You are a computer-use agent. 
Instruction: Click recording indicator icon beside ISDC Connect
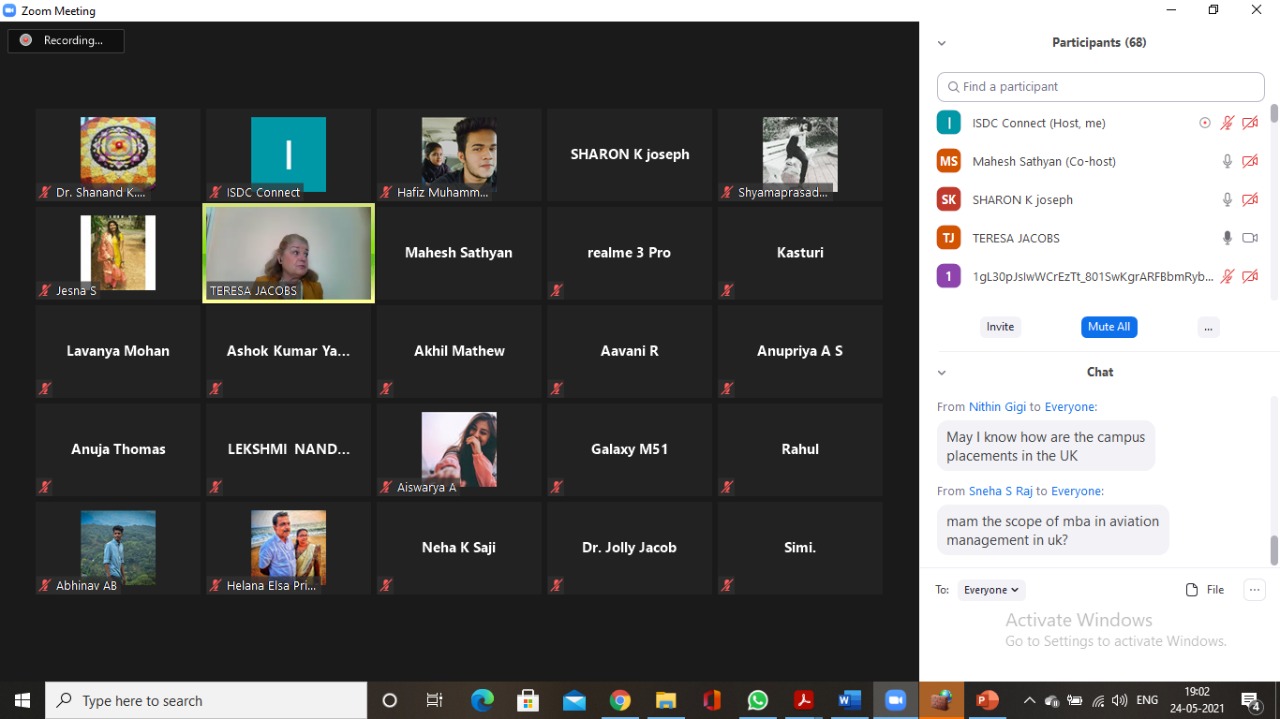[1204, 123]
